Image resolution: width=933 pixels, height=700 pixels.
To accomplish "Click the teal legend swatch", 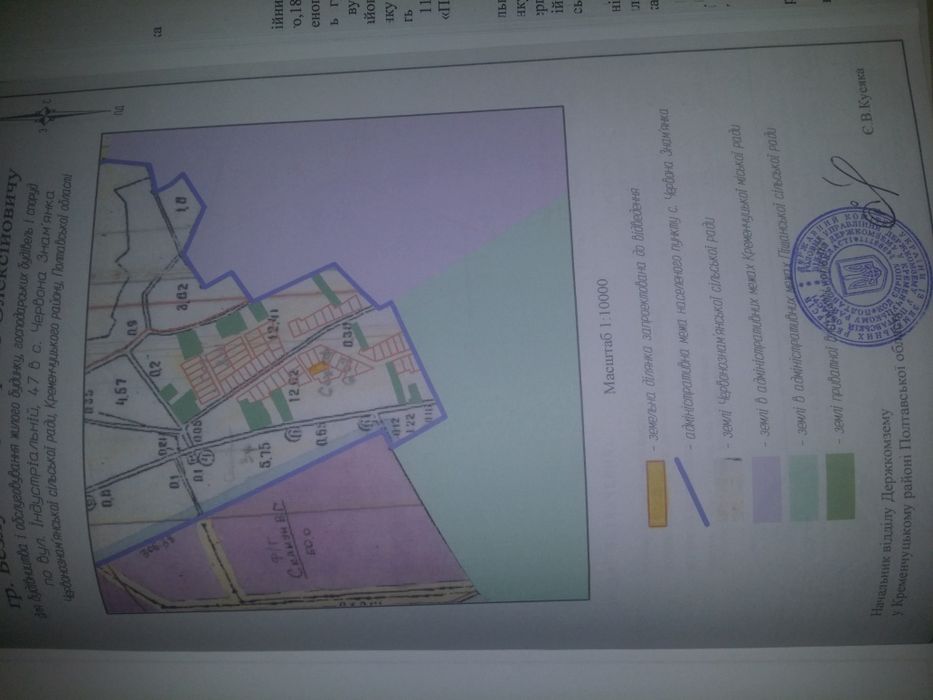I will pos(803,488).
